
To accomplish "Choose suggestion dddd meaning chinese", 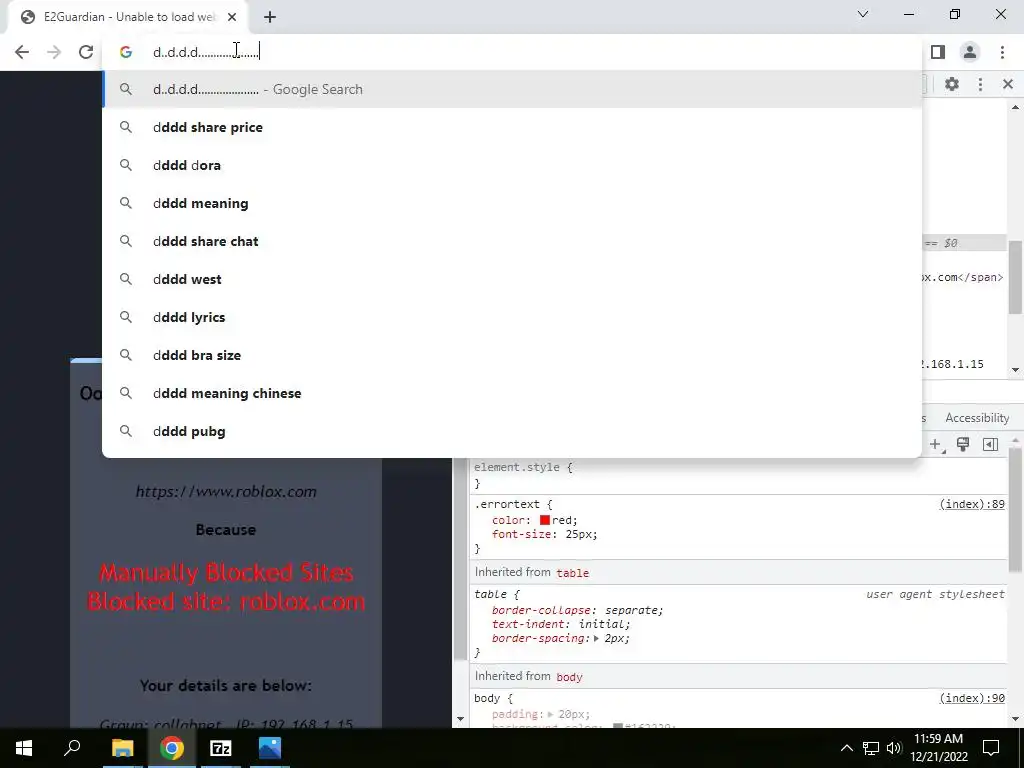I will click(x=512, y=393).
